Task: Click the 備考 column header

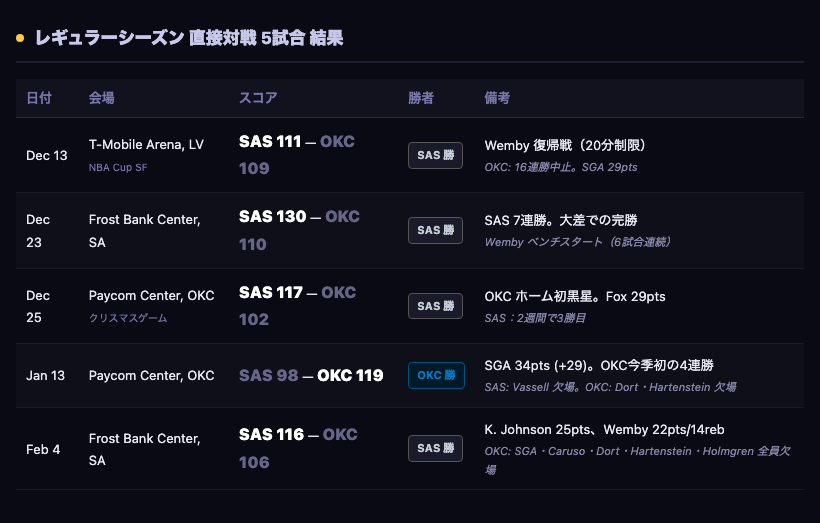Action: point(497,98)
